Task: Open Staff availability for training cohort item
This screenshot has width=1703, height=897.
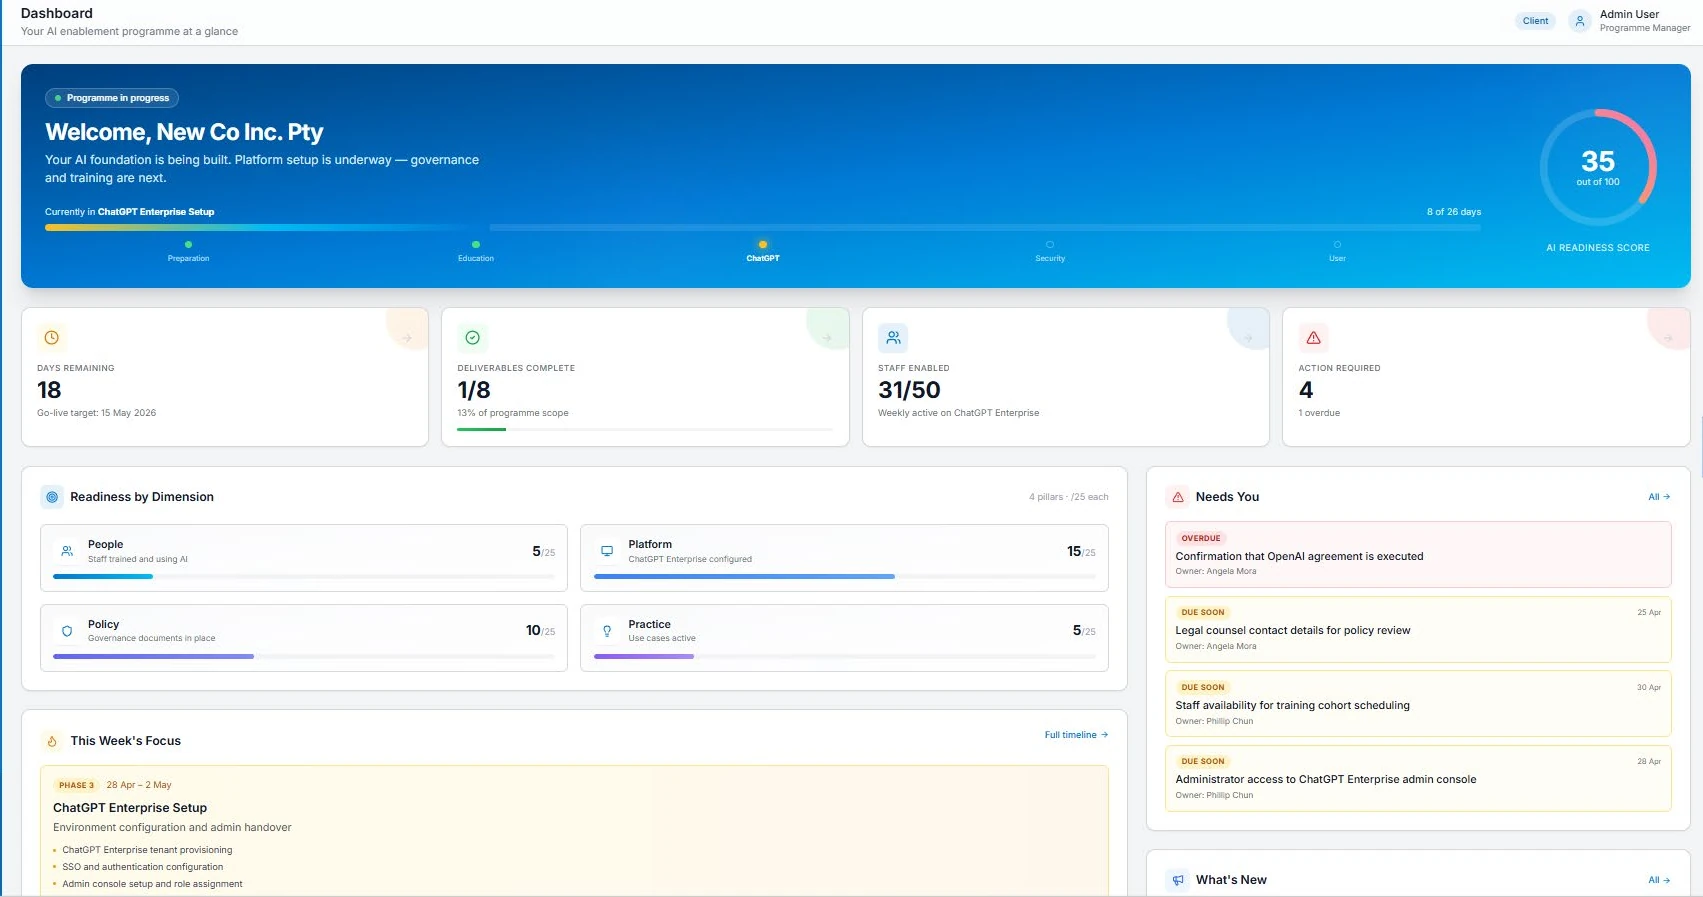Action: (x=1418, y=704)
